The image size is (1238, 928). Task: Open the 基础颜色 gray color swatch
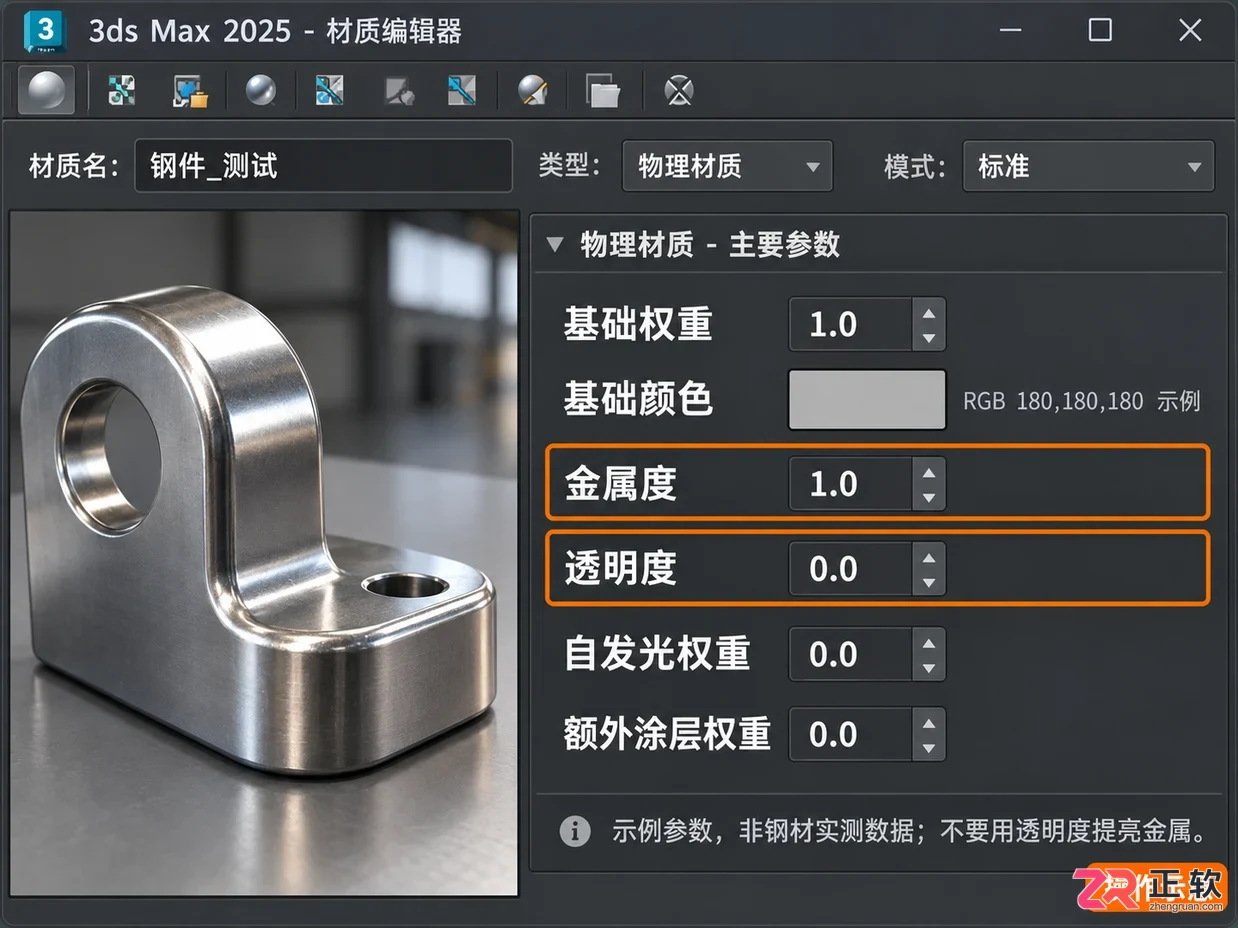point(867,400)
